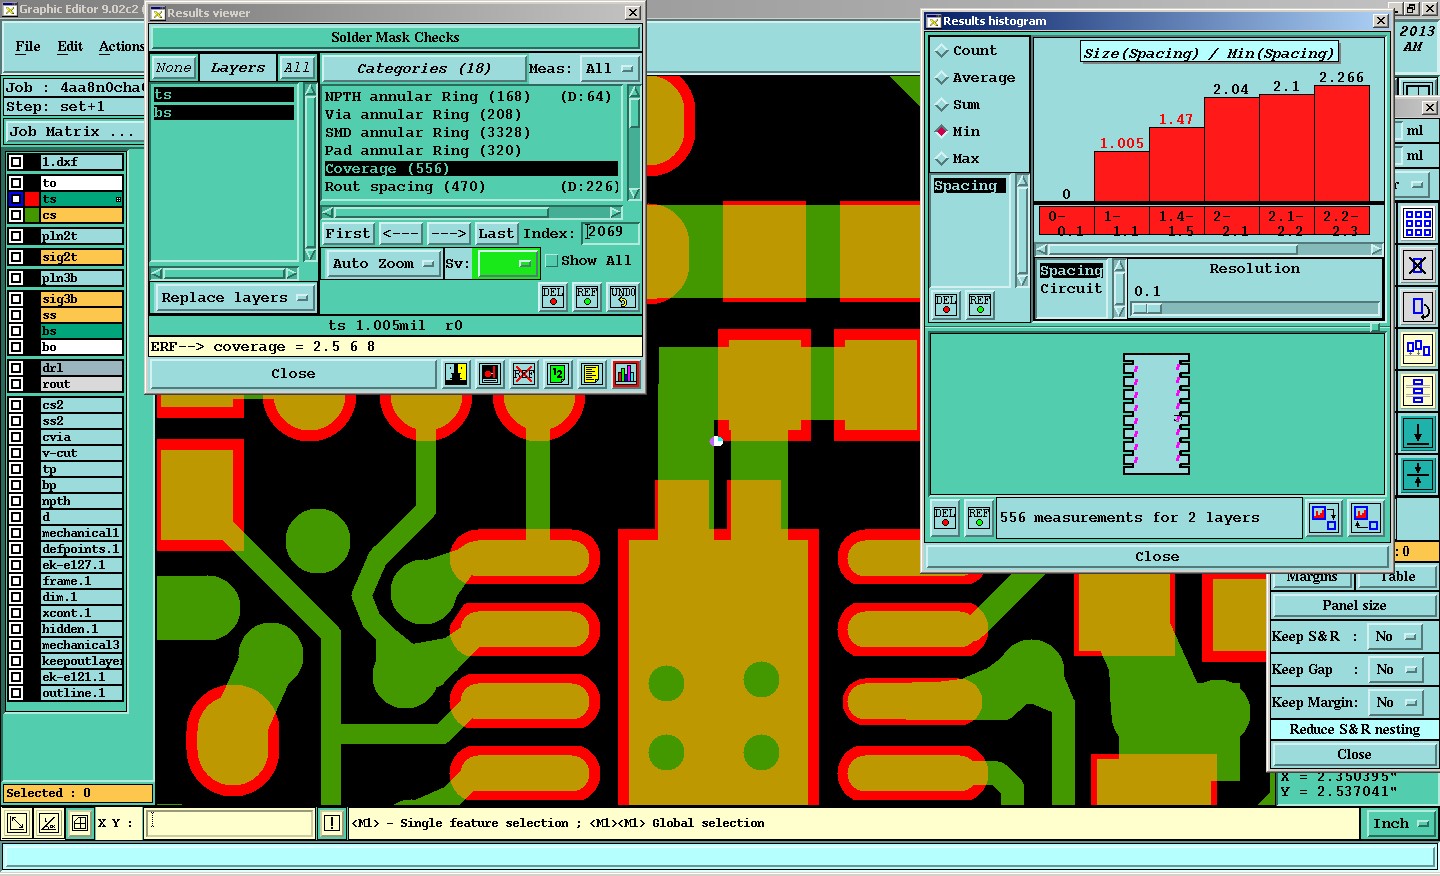Select the Count radio option
This screenshot has height=876, width=1440.
click(941, 50)
